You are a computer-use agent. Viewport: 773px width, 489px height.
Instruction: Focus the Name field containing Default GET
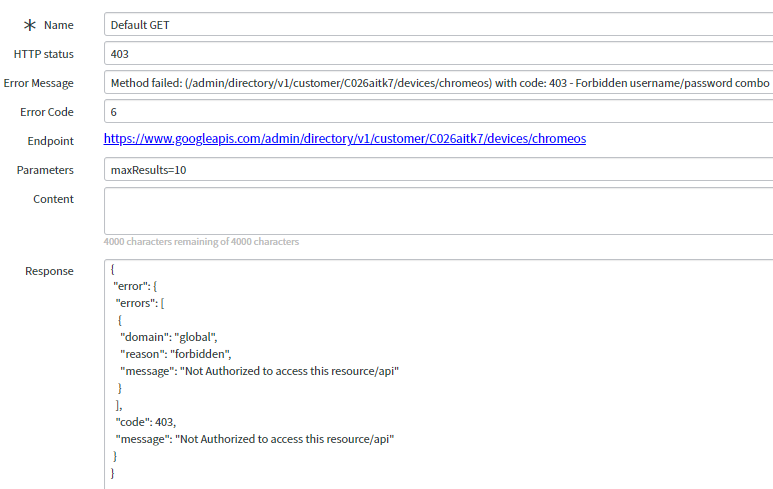(438, 25)
